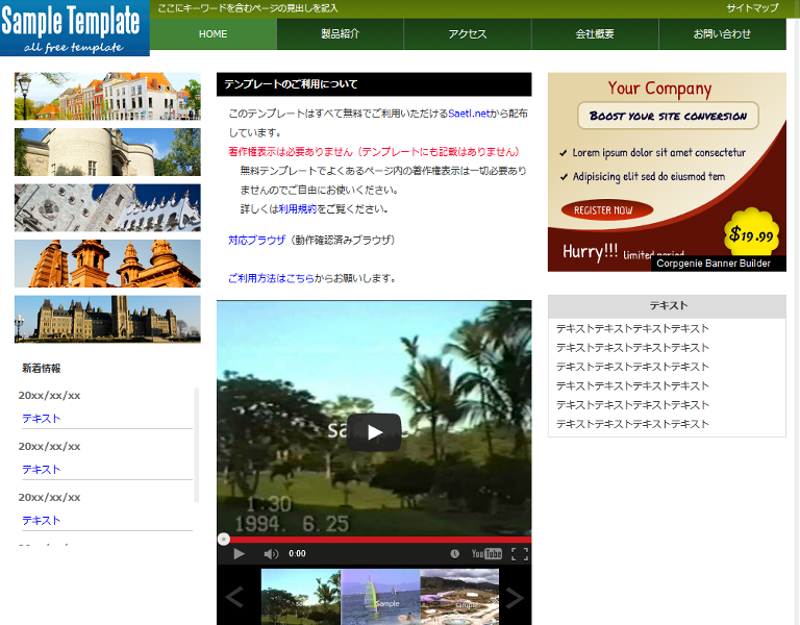
Task: Go to the 製品紹介 menu item
Action: coord(340,34)
